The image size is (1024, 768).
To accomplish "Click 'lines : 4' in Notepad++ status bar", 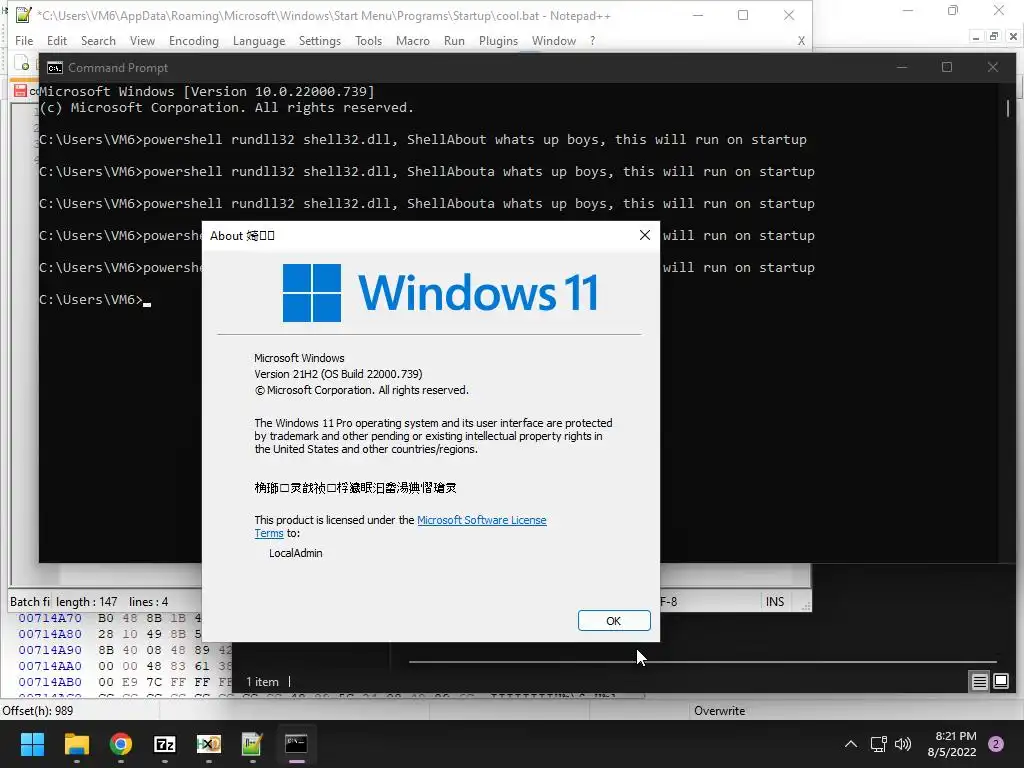I will click(x=148, y=601).
